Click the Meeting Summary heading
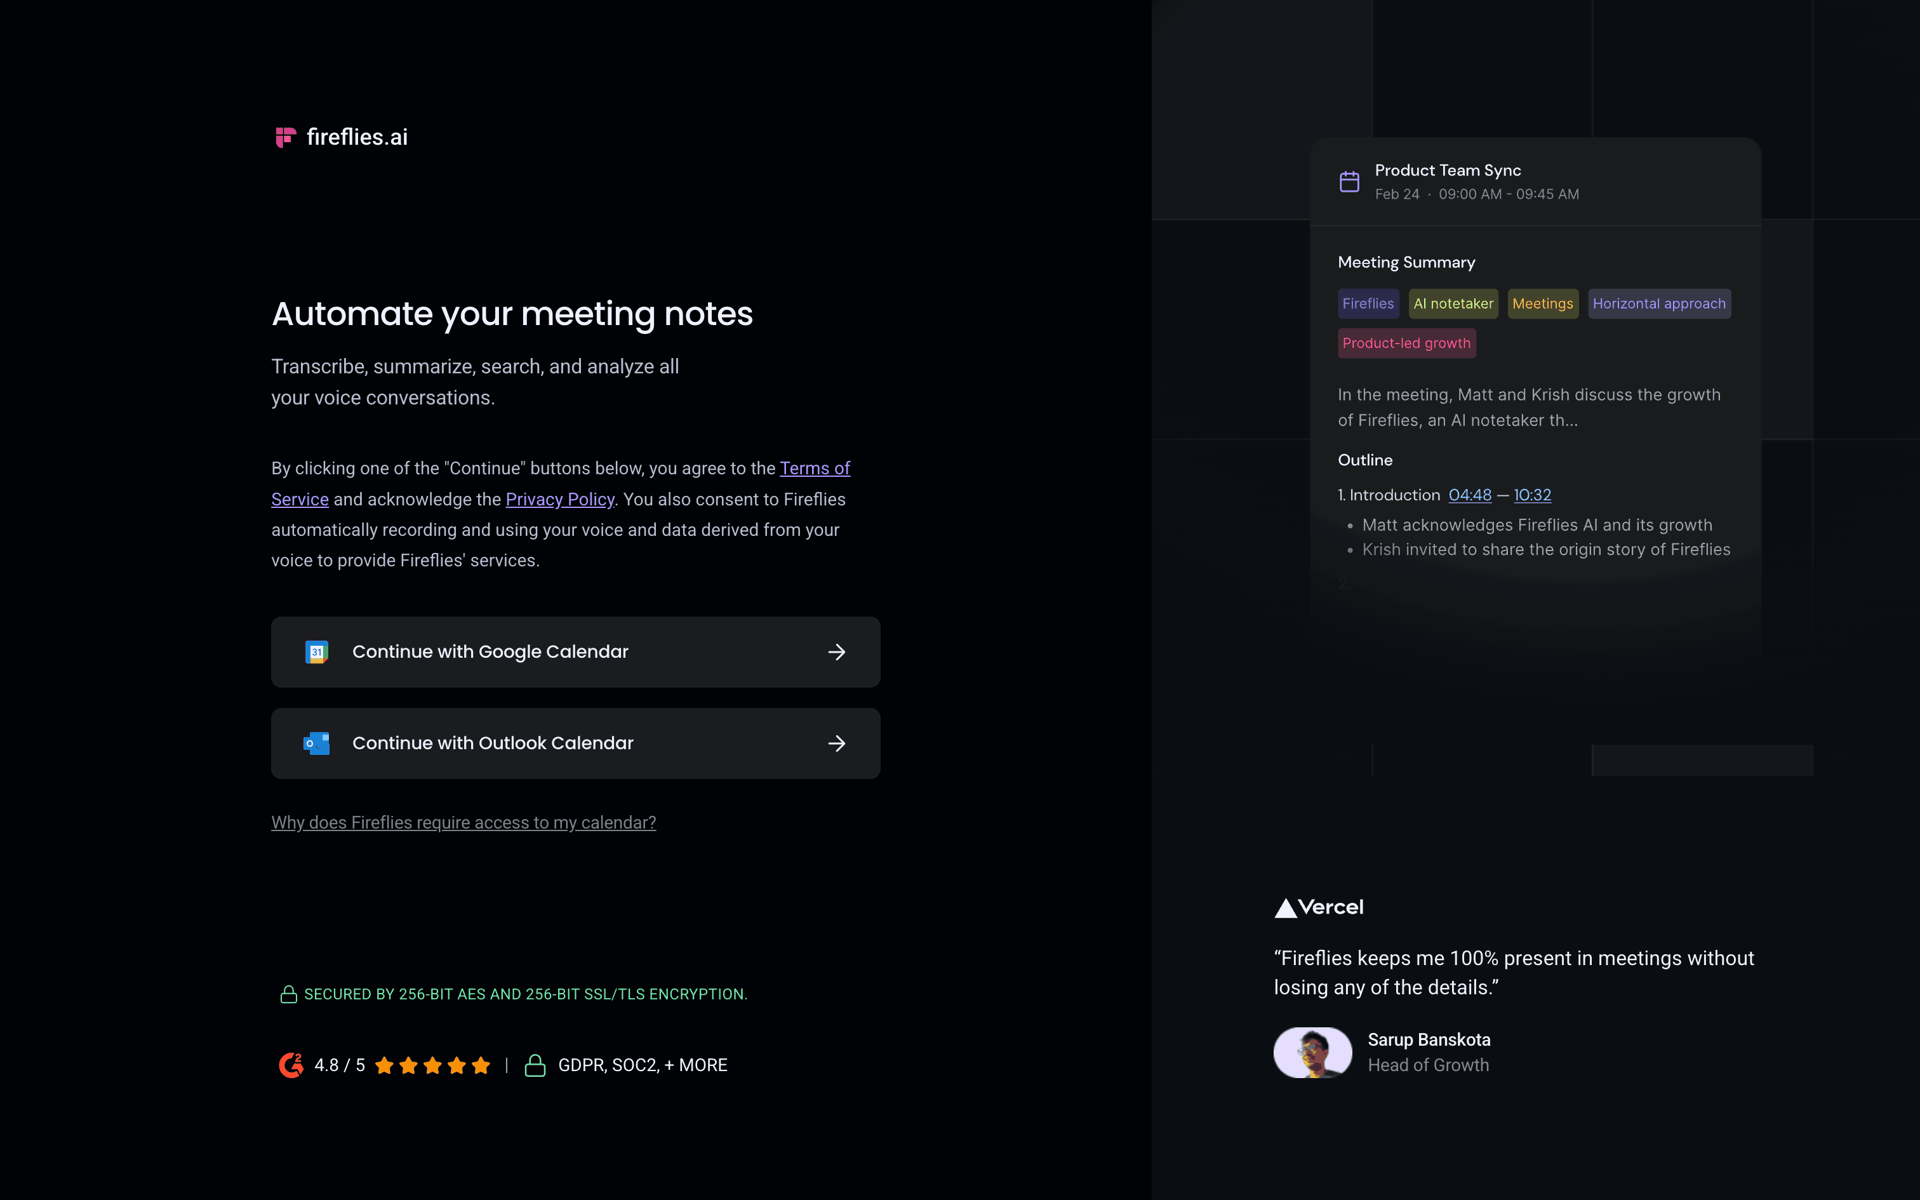This screenshot has height=1200, width=1920. 1406,262
